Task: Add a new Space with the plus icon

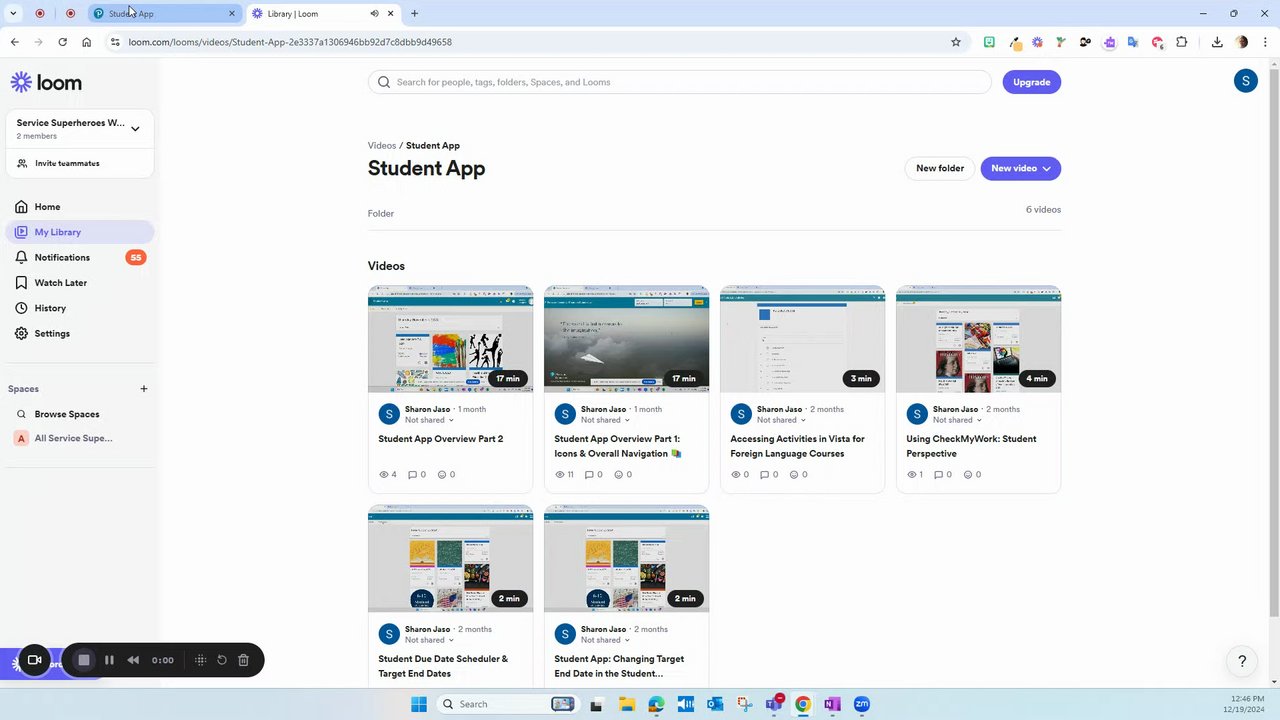Action: pos(143,389)
